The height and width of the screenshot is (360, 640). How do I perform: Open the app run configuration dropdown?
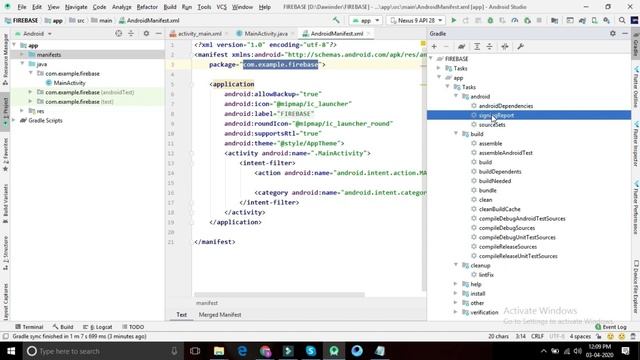(x=366, y=20)
